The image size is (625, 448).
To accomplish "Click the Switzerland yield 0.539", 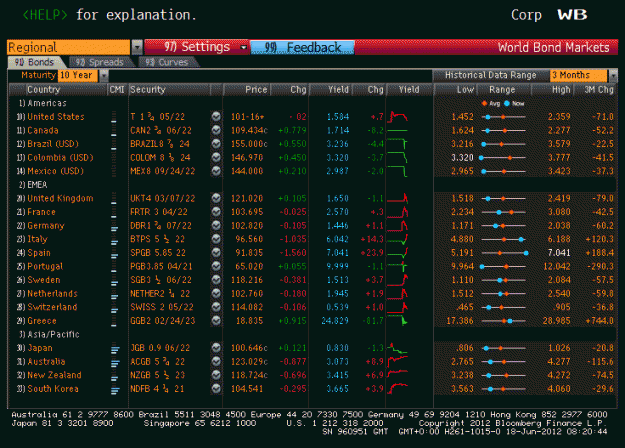I will click(x=337, y=307).
